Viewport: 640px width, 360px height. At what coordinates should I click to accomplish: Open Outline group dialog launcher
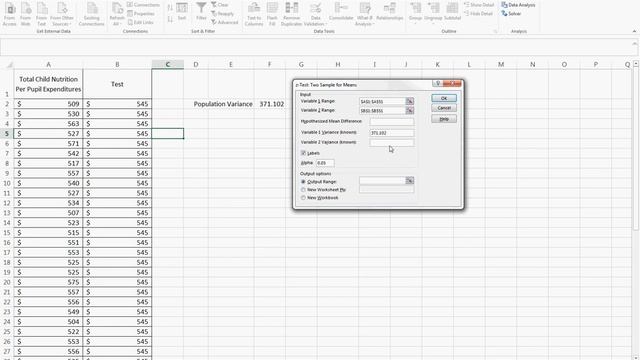click(495, 31)
